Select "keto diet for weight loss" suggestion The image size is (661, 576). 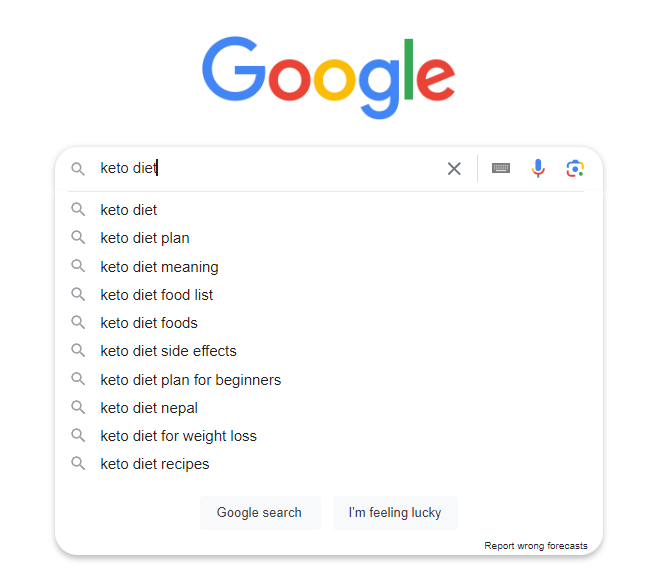point(178,436)
